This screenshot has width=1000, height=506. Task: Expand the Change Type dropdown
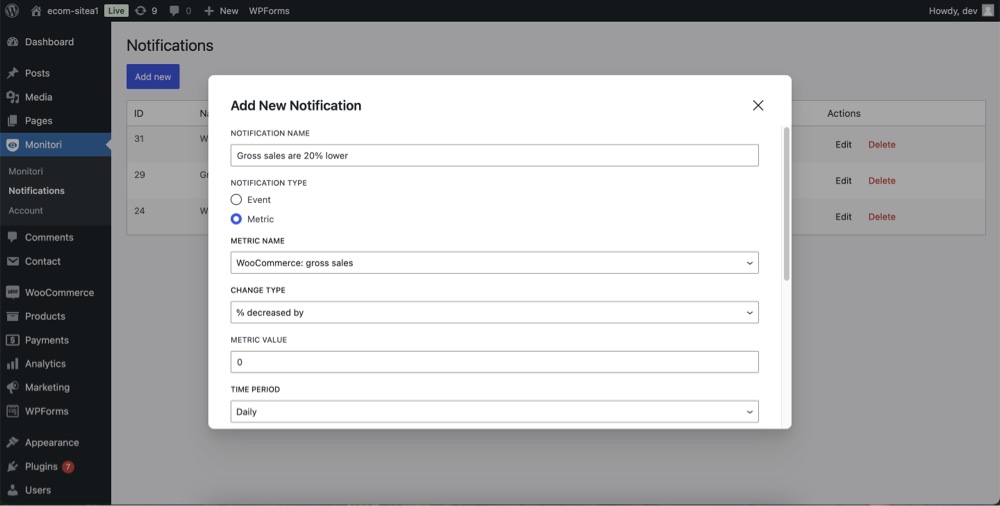[494, 313]
